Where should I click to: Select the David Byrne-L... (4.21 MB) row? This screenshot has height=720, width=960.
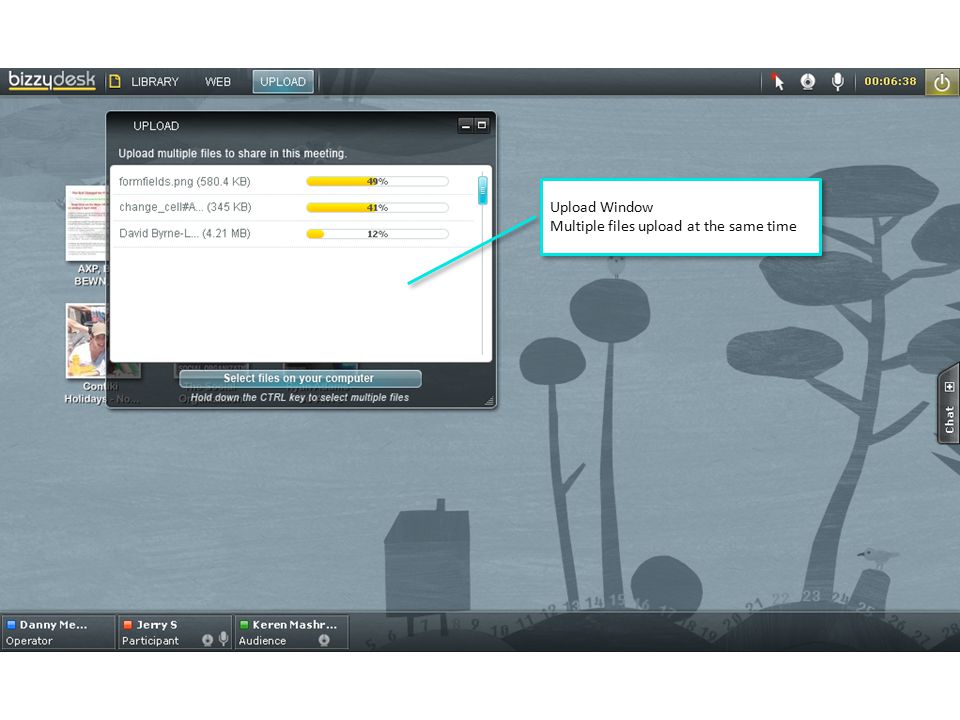[x=293, y=234]
